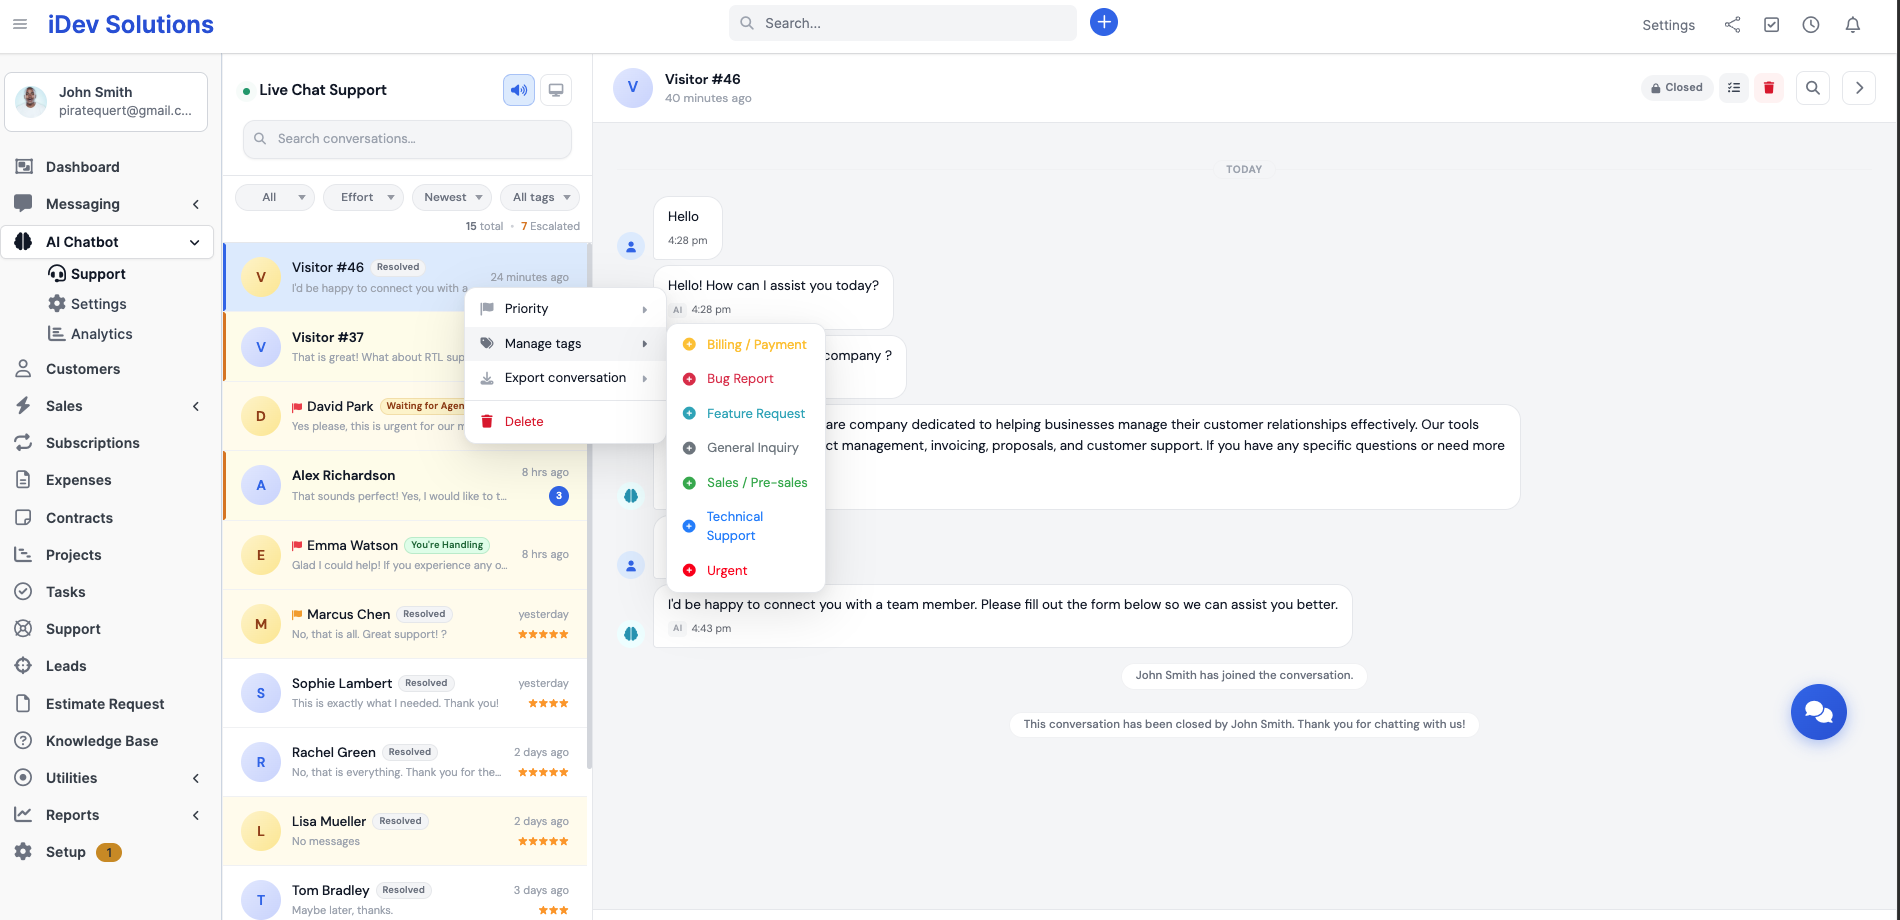The width and height of the screenshot is (1900, 920).
Task: Focus the top Search field
Action: pyautogui.click(x=903, y=23)
